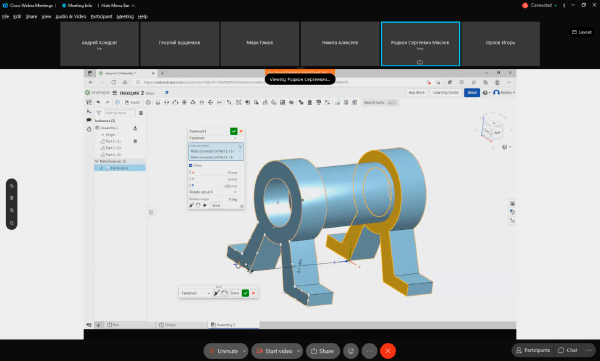Open the Share menu in menu bar
Image resolution: width=600 pixels, height=361 pixels.
[31, 16]
